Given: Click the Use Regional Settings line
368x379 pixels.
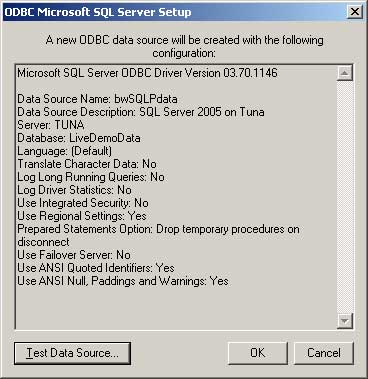Looking at the screenshot, I should pos(82,216).
